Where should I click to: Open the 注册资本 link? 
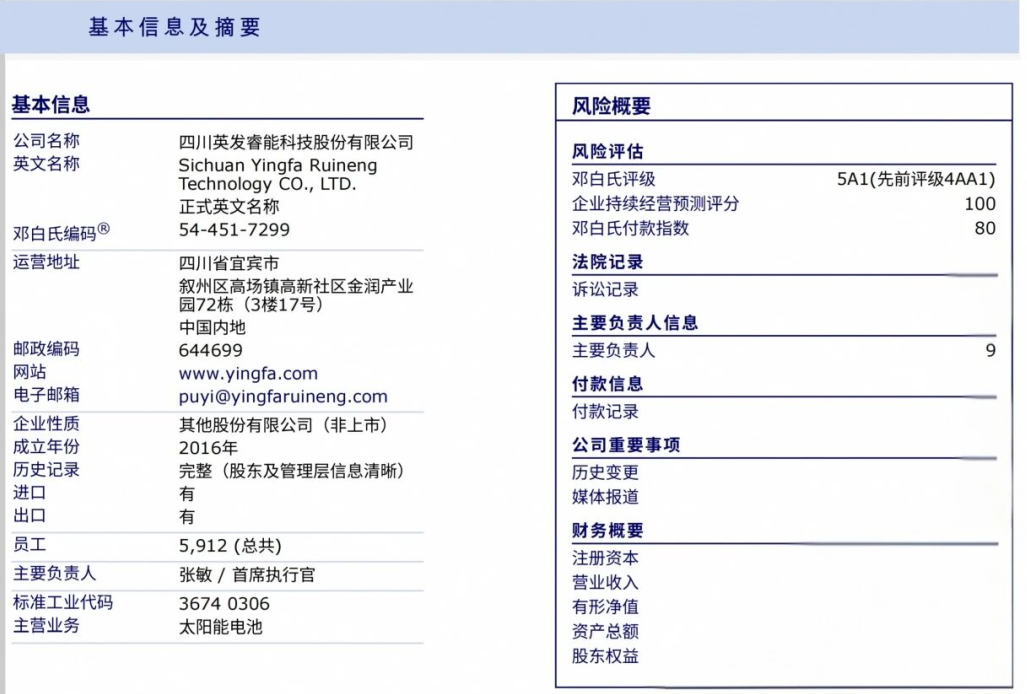click(605, 558)
